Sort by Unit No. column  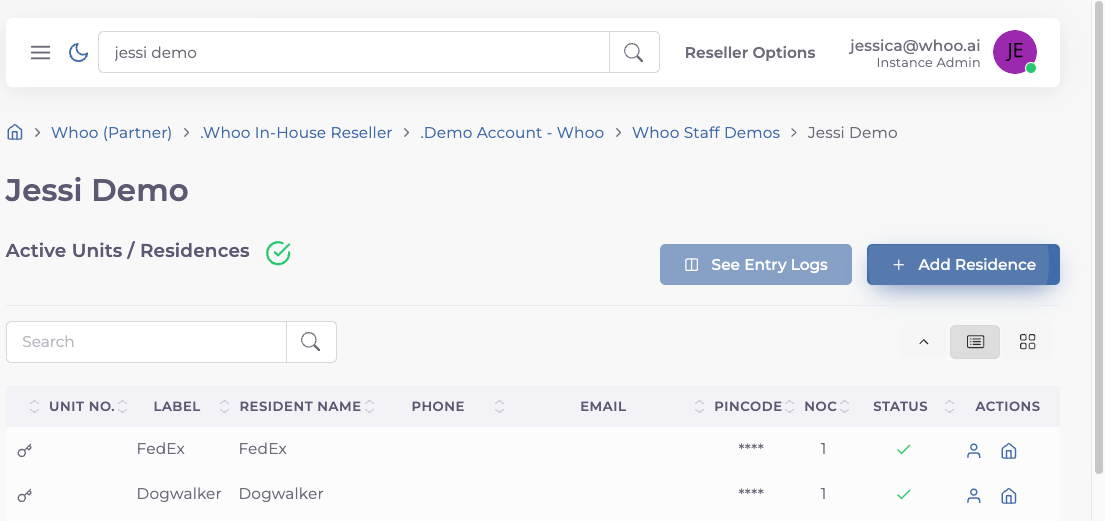coord(82,406)
